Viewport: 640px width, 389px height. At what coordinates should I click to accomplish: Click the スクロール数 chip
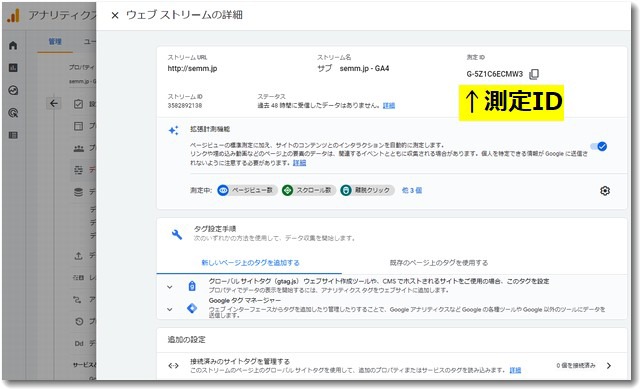309,190
